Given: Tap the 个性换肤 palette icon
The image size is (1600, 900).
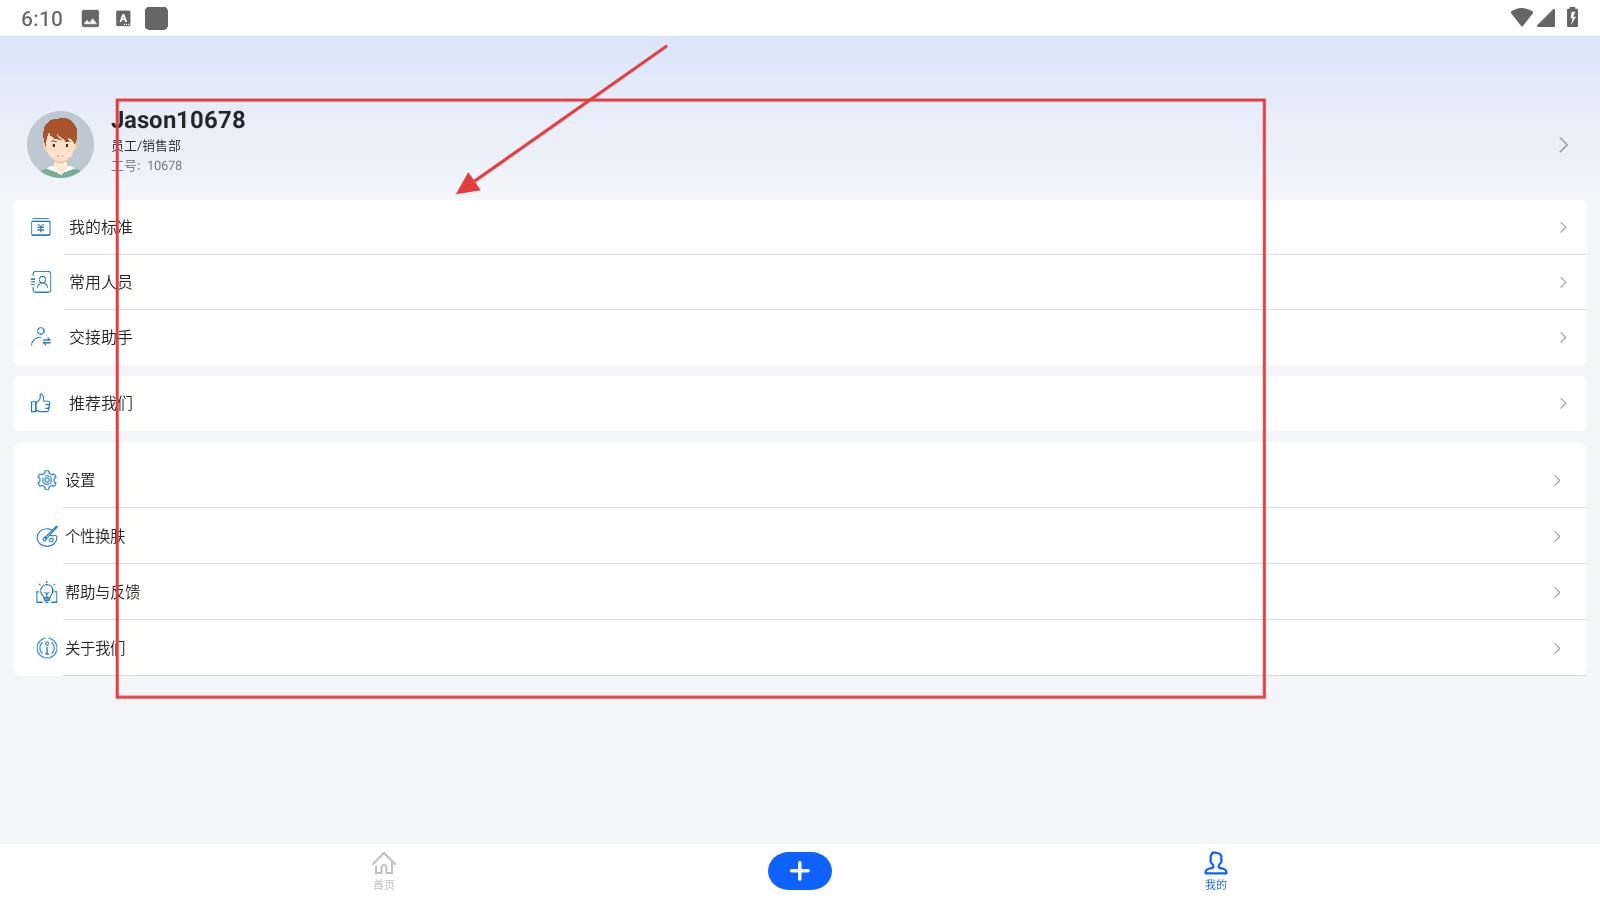Looking at the screenshot, I should tap(47, 536).
